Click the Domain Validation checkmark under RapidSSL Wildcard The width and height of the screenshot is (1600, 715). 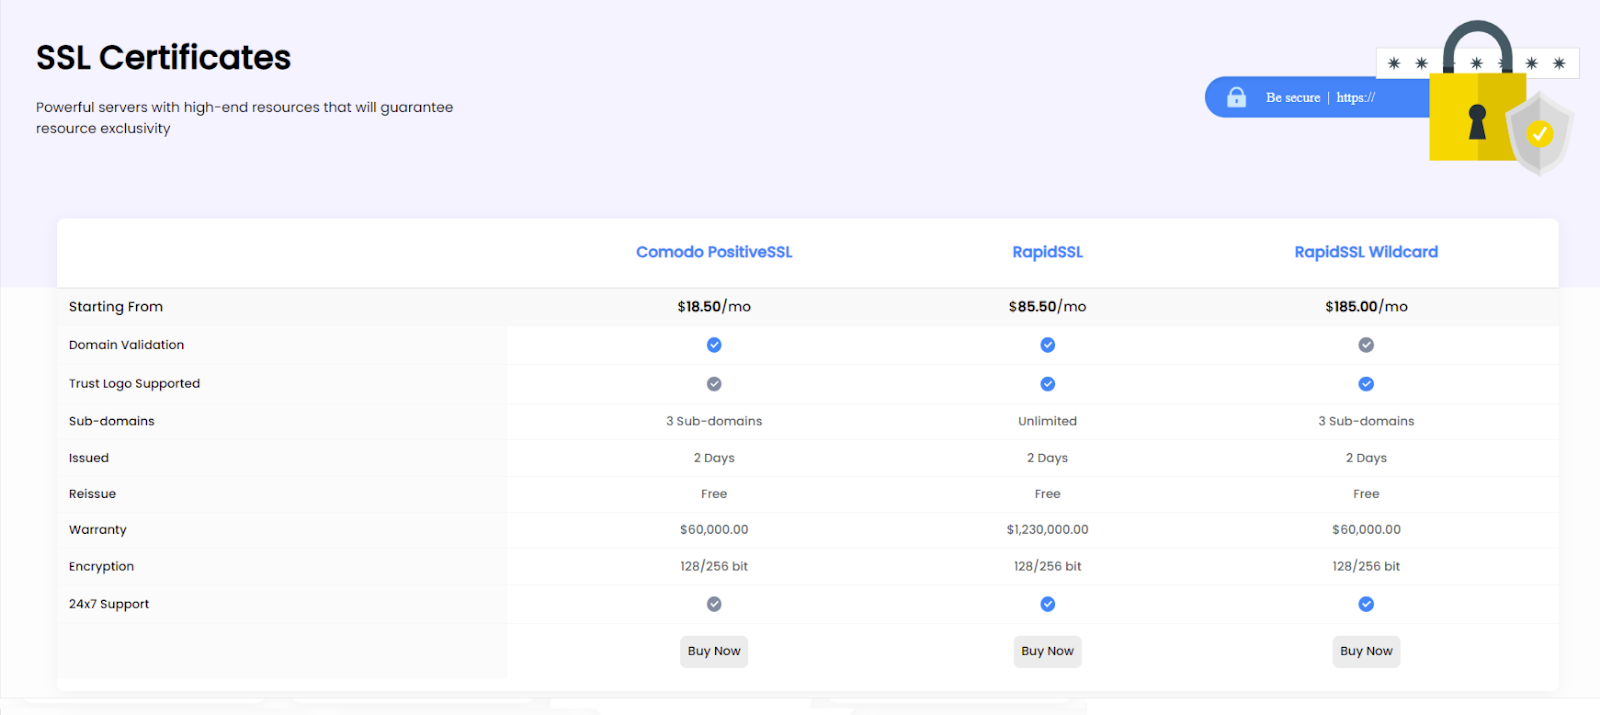click(1366, 345)
